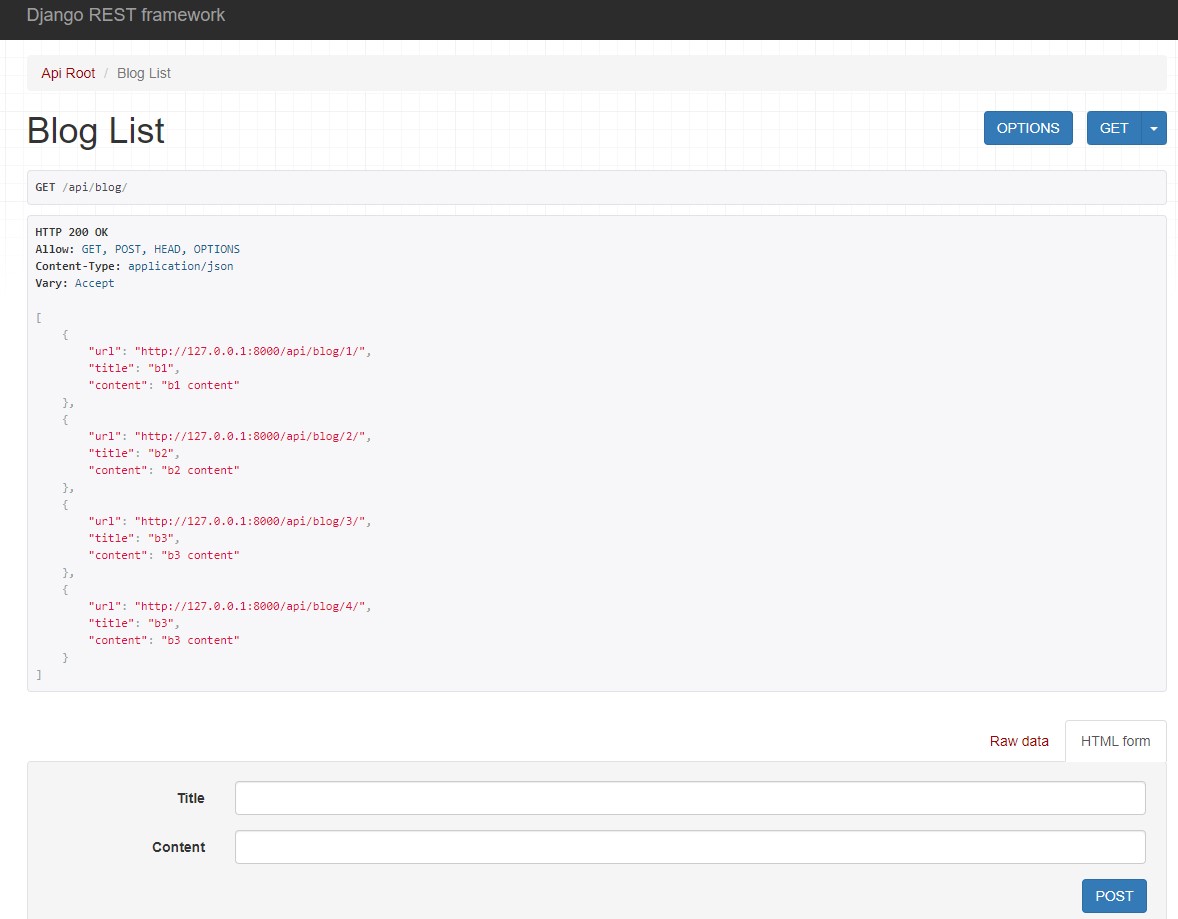1178x919 pixels.
Task: Click the GET request button
Action: [1113, 128]
